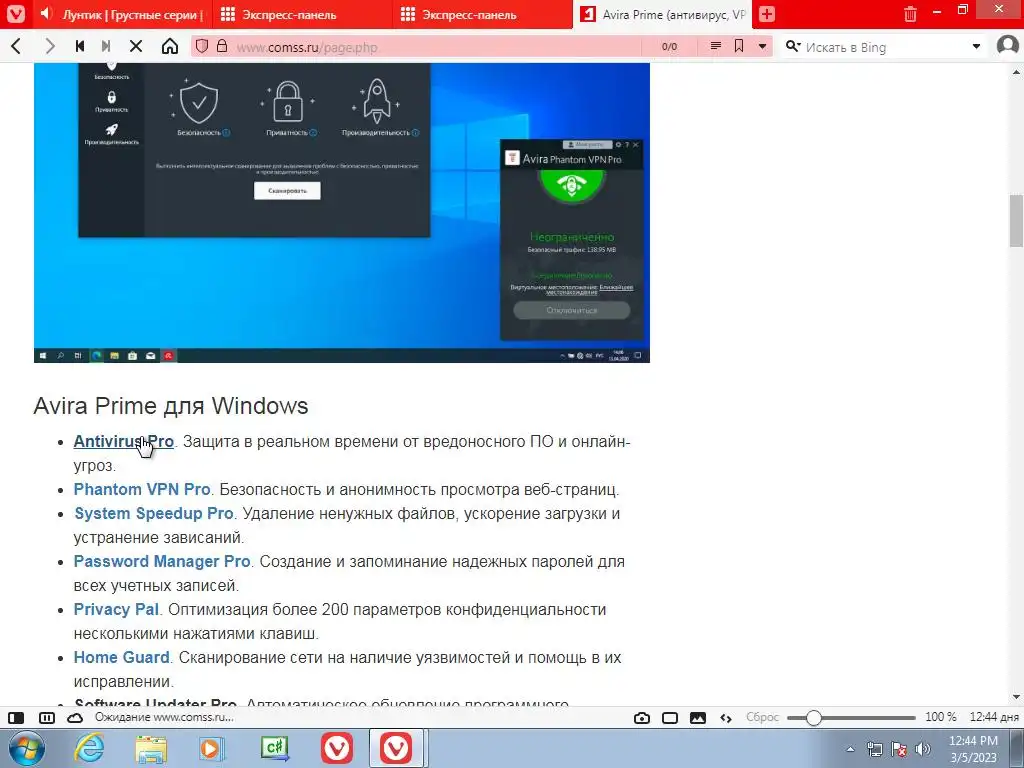The height and width of the screenshot is (768, 1024).
Task: Switch to second Экспресс-панель tab
Action: coord(482,14)
